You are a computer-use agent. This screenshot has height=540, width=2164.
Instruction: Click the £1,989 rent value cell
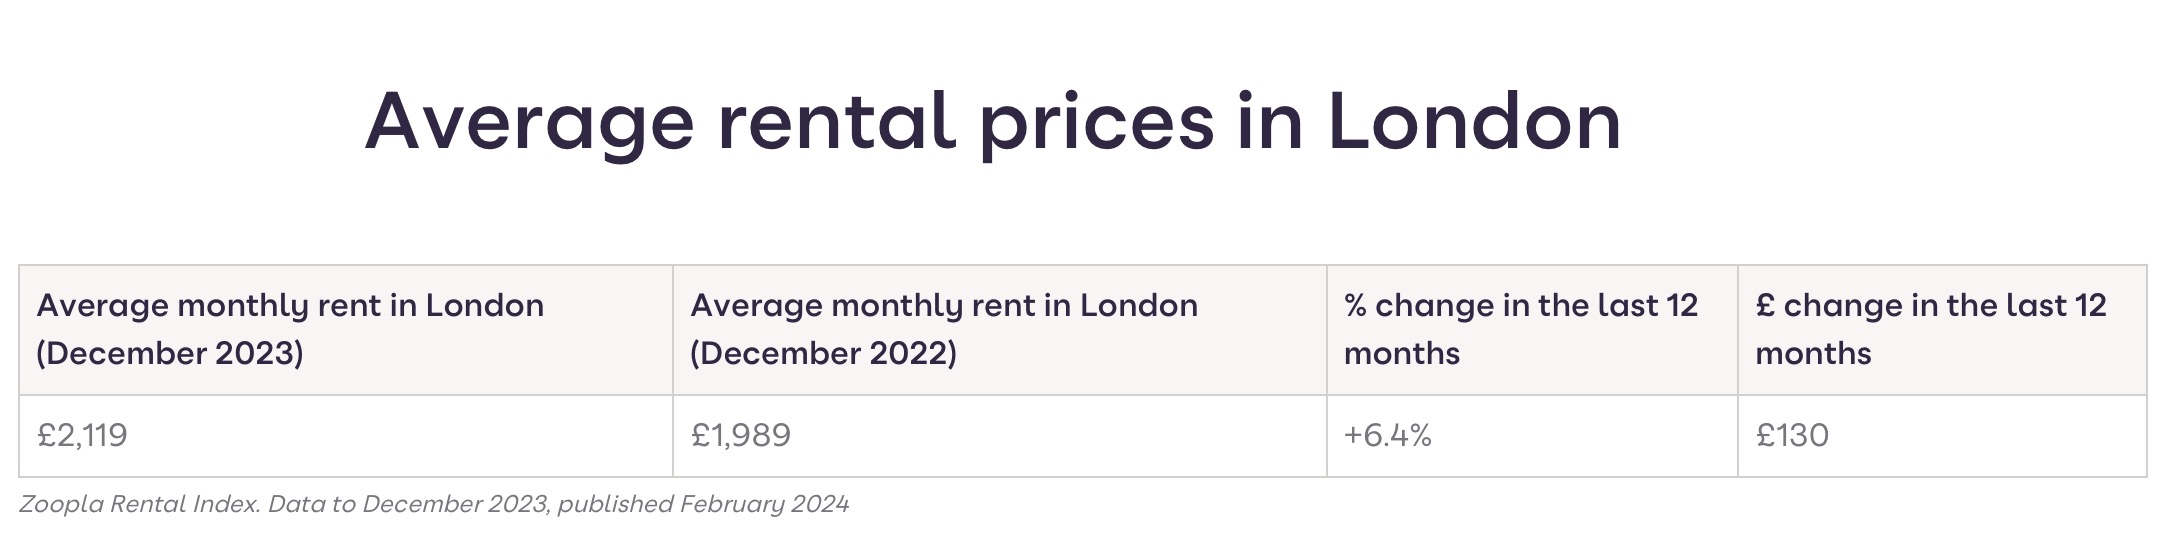tap(740, 435)
